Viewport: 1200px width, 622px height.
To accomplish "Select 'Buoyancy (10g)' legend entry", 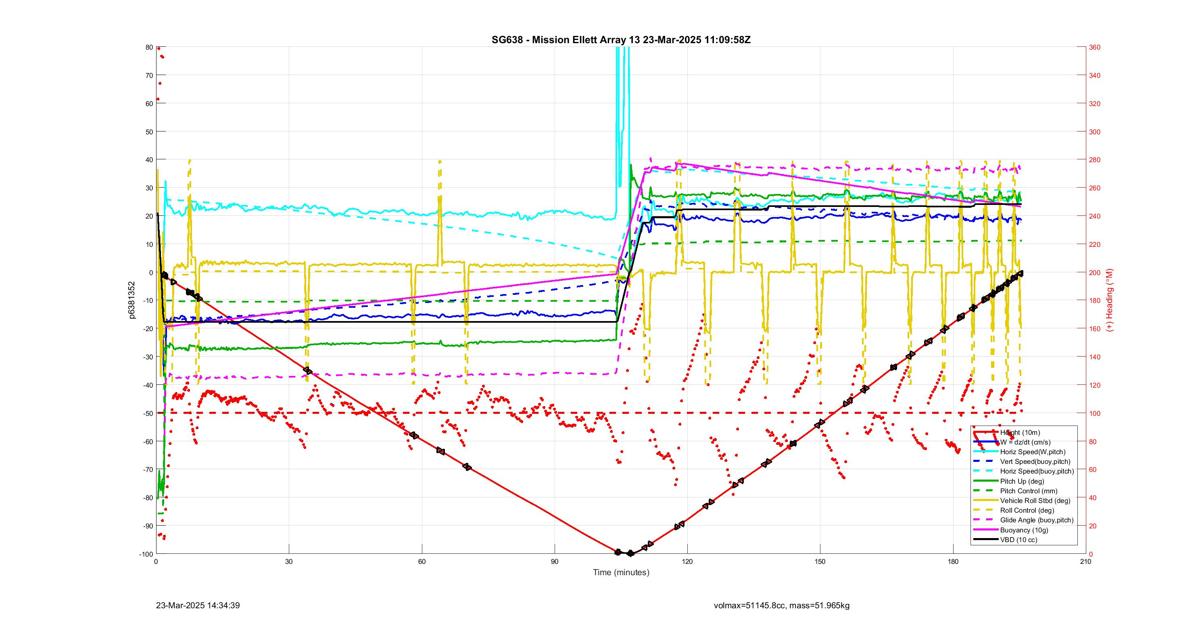I will [x=1024, y=529].
